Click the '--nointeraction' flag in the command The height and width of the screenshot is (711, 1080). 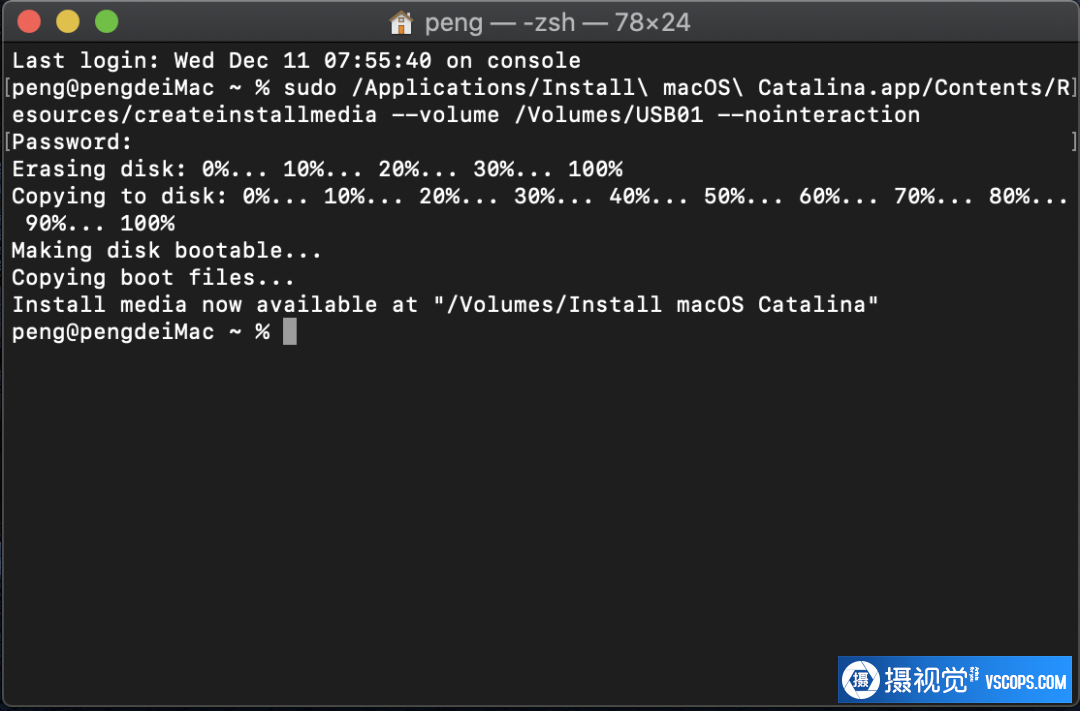[818, 115]
